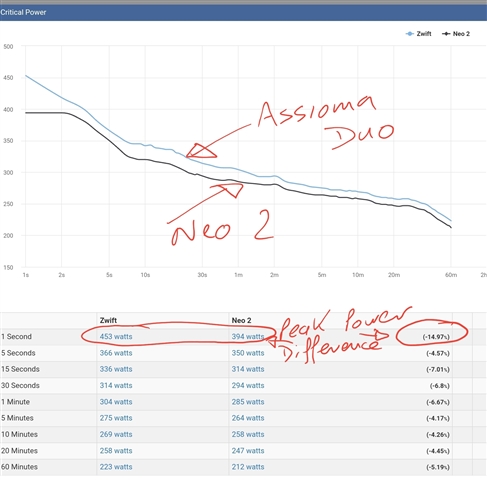Click the 20 Minutes row label
Viewport: 487px width, 480px height.
tap(19, 451)
